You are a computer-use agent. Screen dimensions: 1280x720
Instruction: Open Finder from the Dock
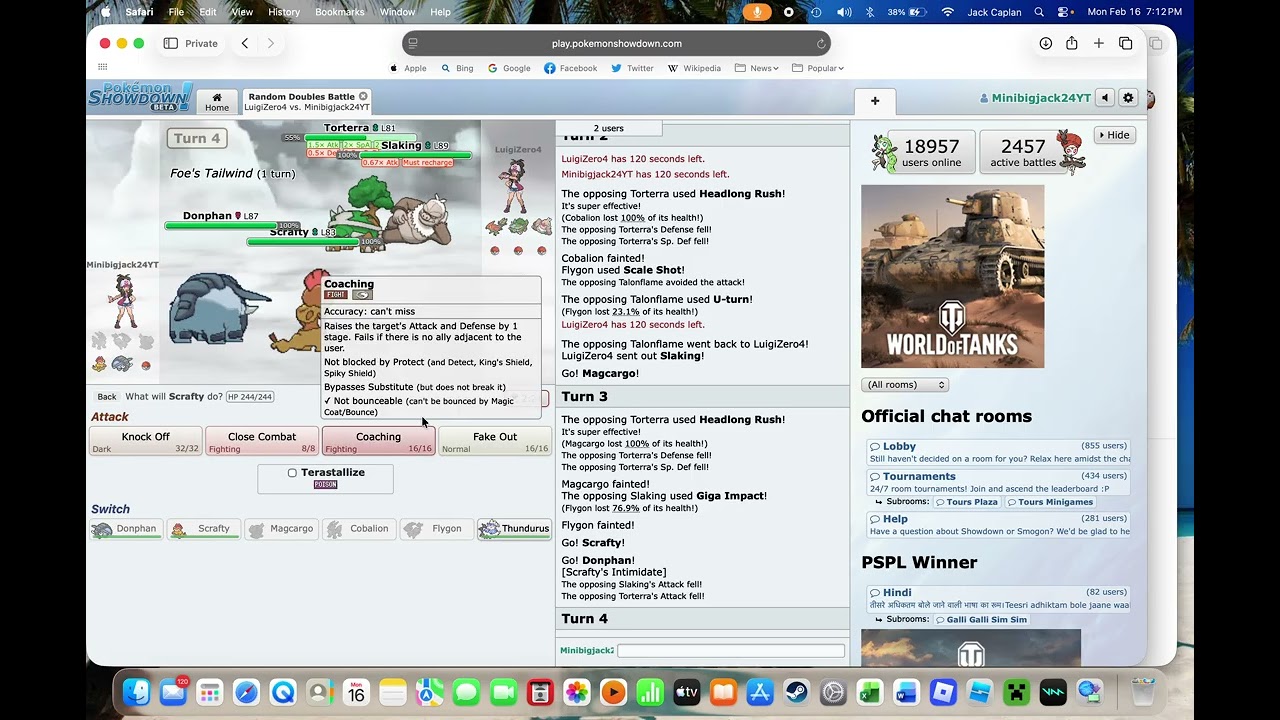136,692
